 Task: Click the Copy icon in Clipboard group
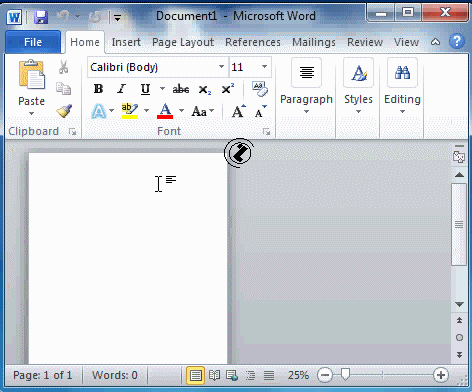pyautogui.click(x=63, y=89)
